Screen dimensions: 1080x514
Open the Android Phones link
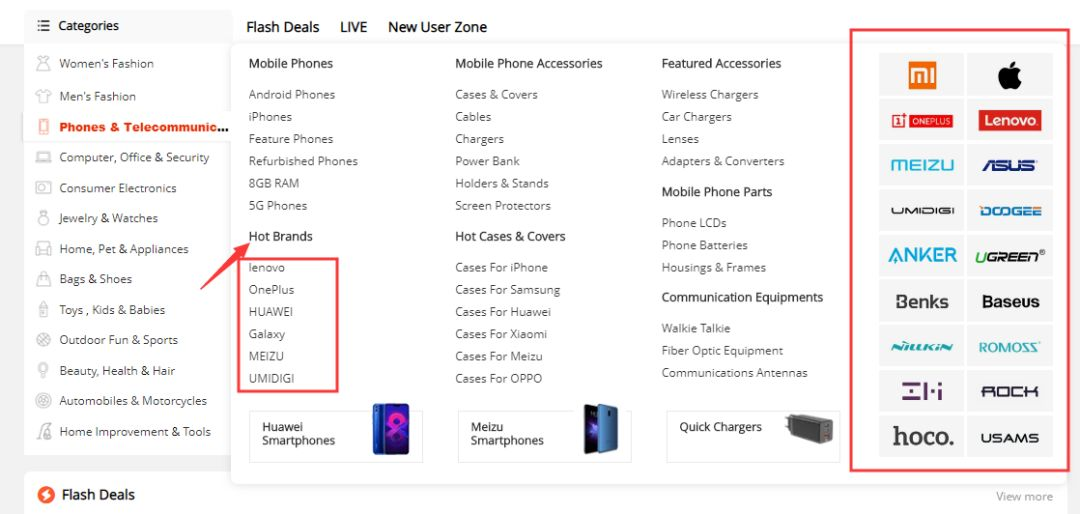point(292,95)
